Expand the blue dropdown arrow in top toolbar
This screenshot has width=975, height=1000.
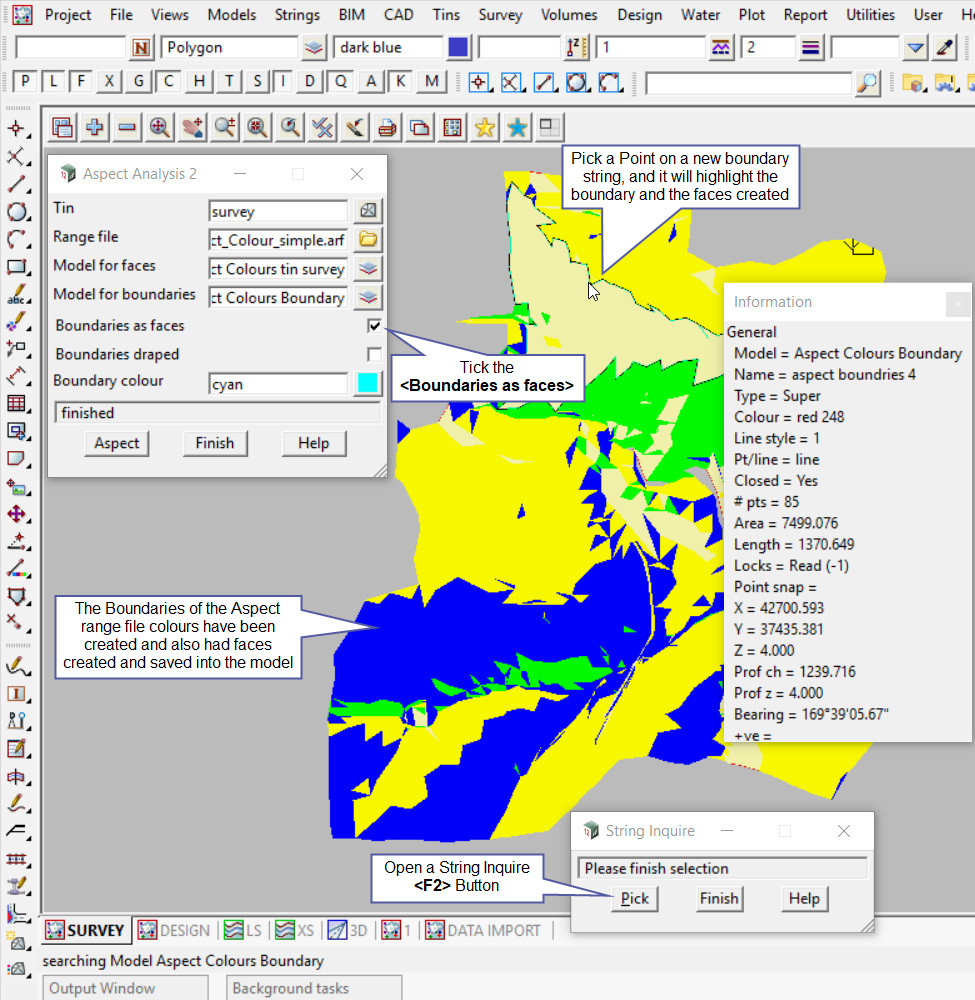[x=916, y=47]
